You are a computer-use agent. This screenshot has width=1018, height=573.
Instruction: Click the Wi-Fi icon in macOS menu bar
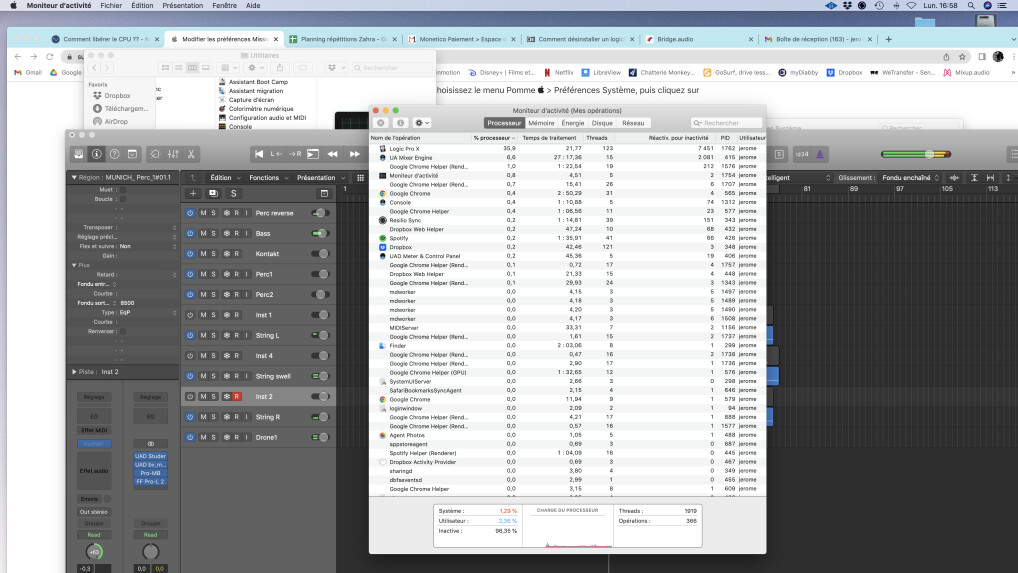[912, 5]
